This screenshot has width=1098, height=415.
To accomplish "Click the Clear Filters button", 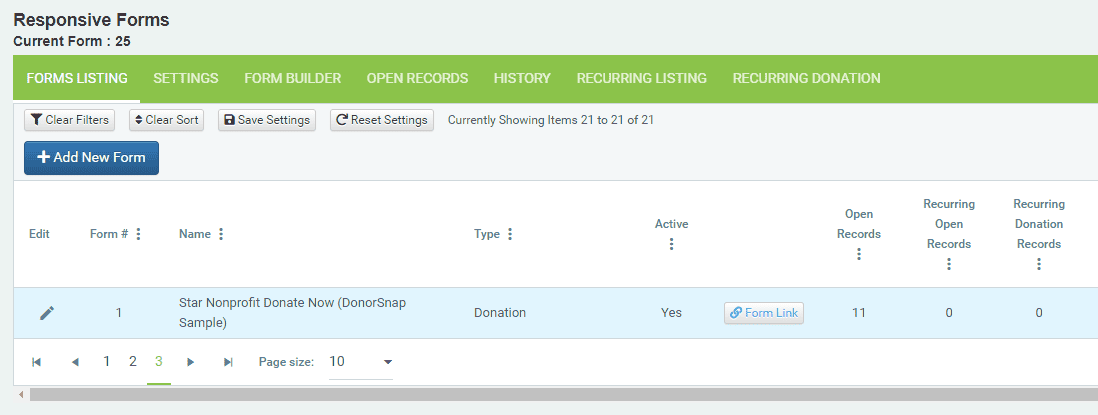I will point(69,120).
